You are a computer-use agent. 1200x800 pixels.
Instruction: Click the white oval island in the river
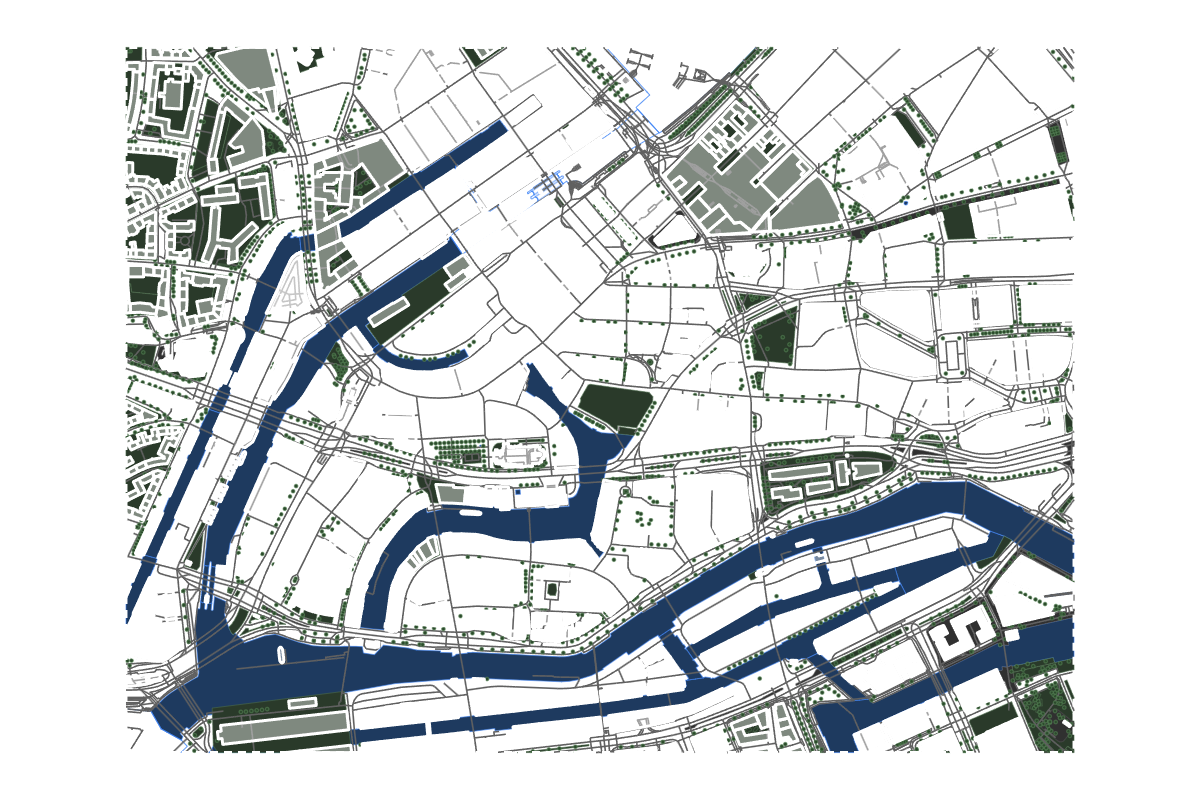282,656
